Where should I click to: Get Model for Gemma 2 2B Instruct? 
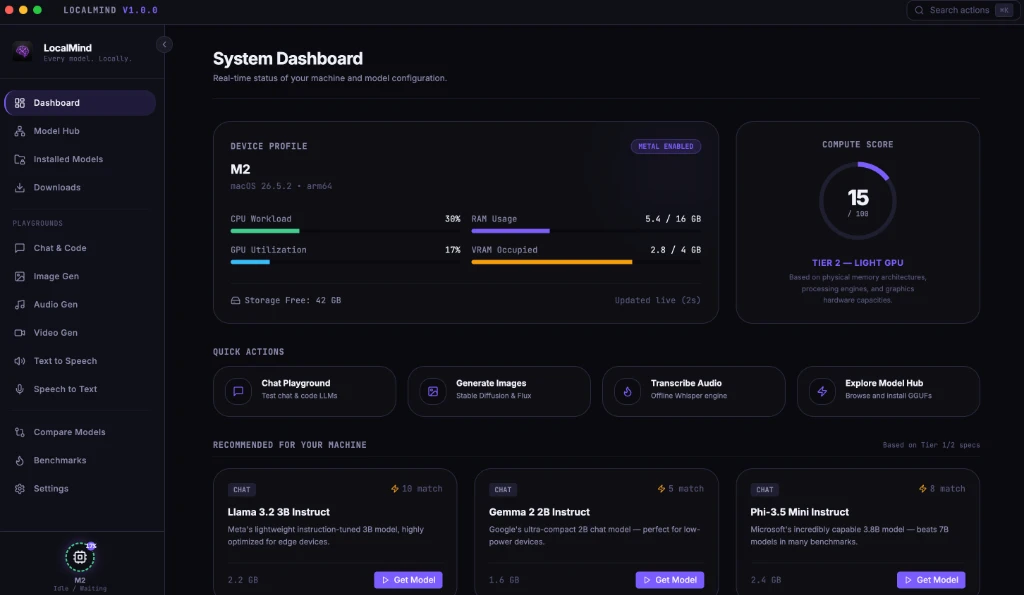click(669, 579)
